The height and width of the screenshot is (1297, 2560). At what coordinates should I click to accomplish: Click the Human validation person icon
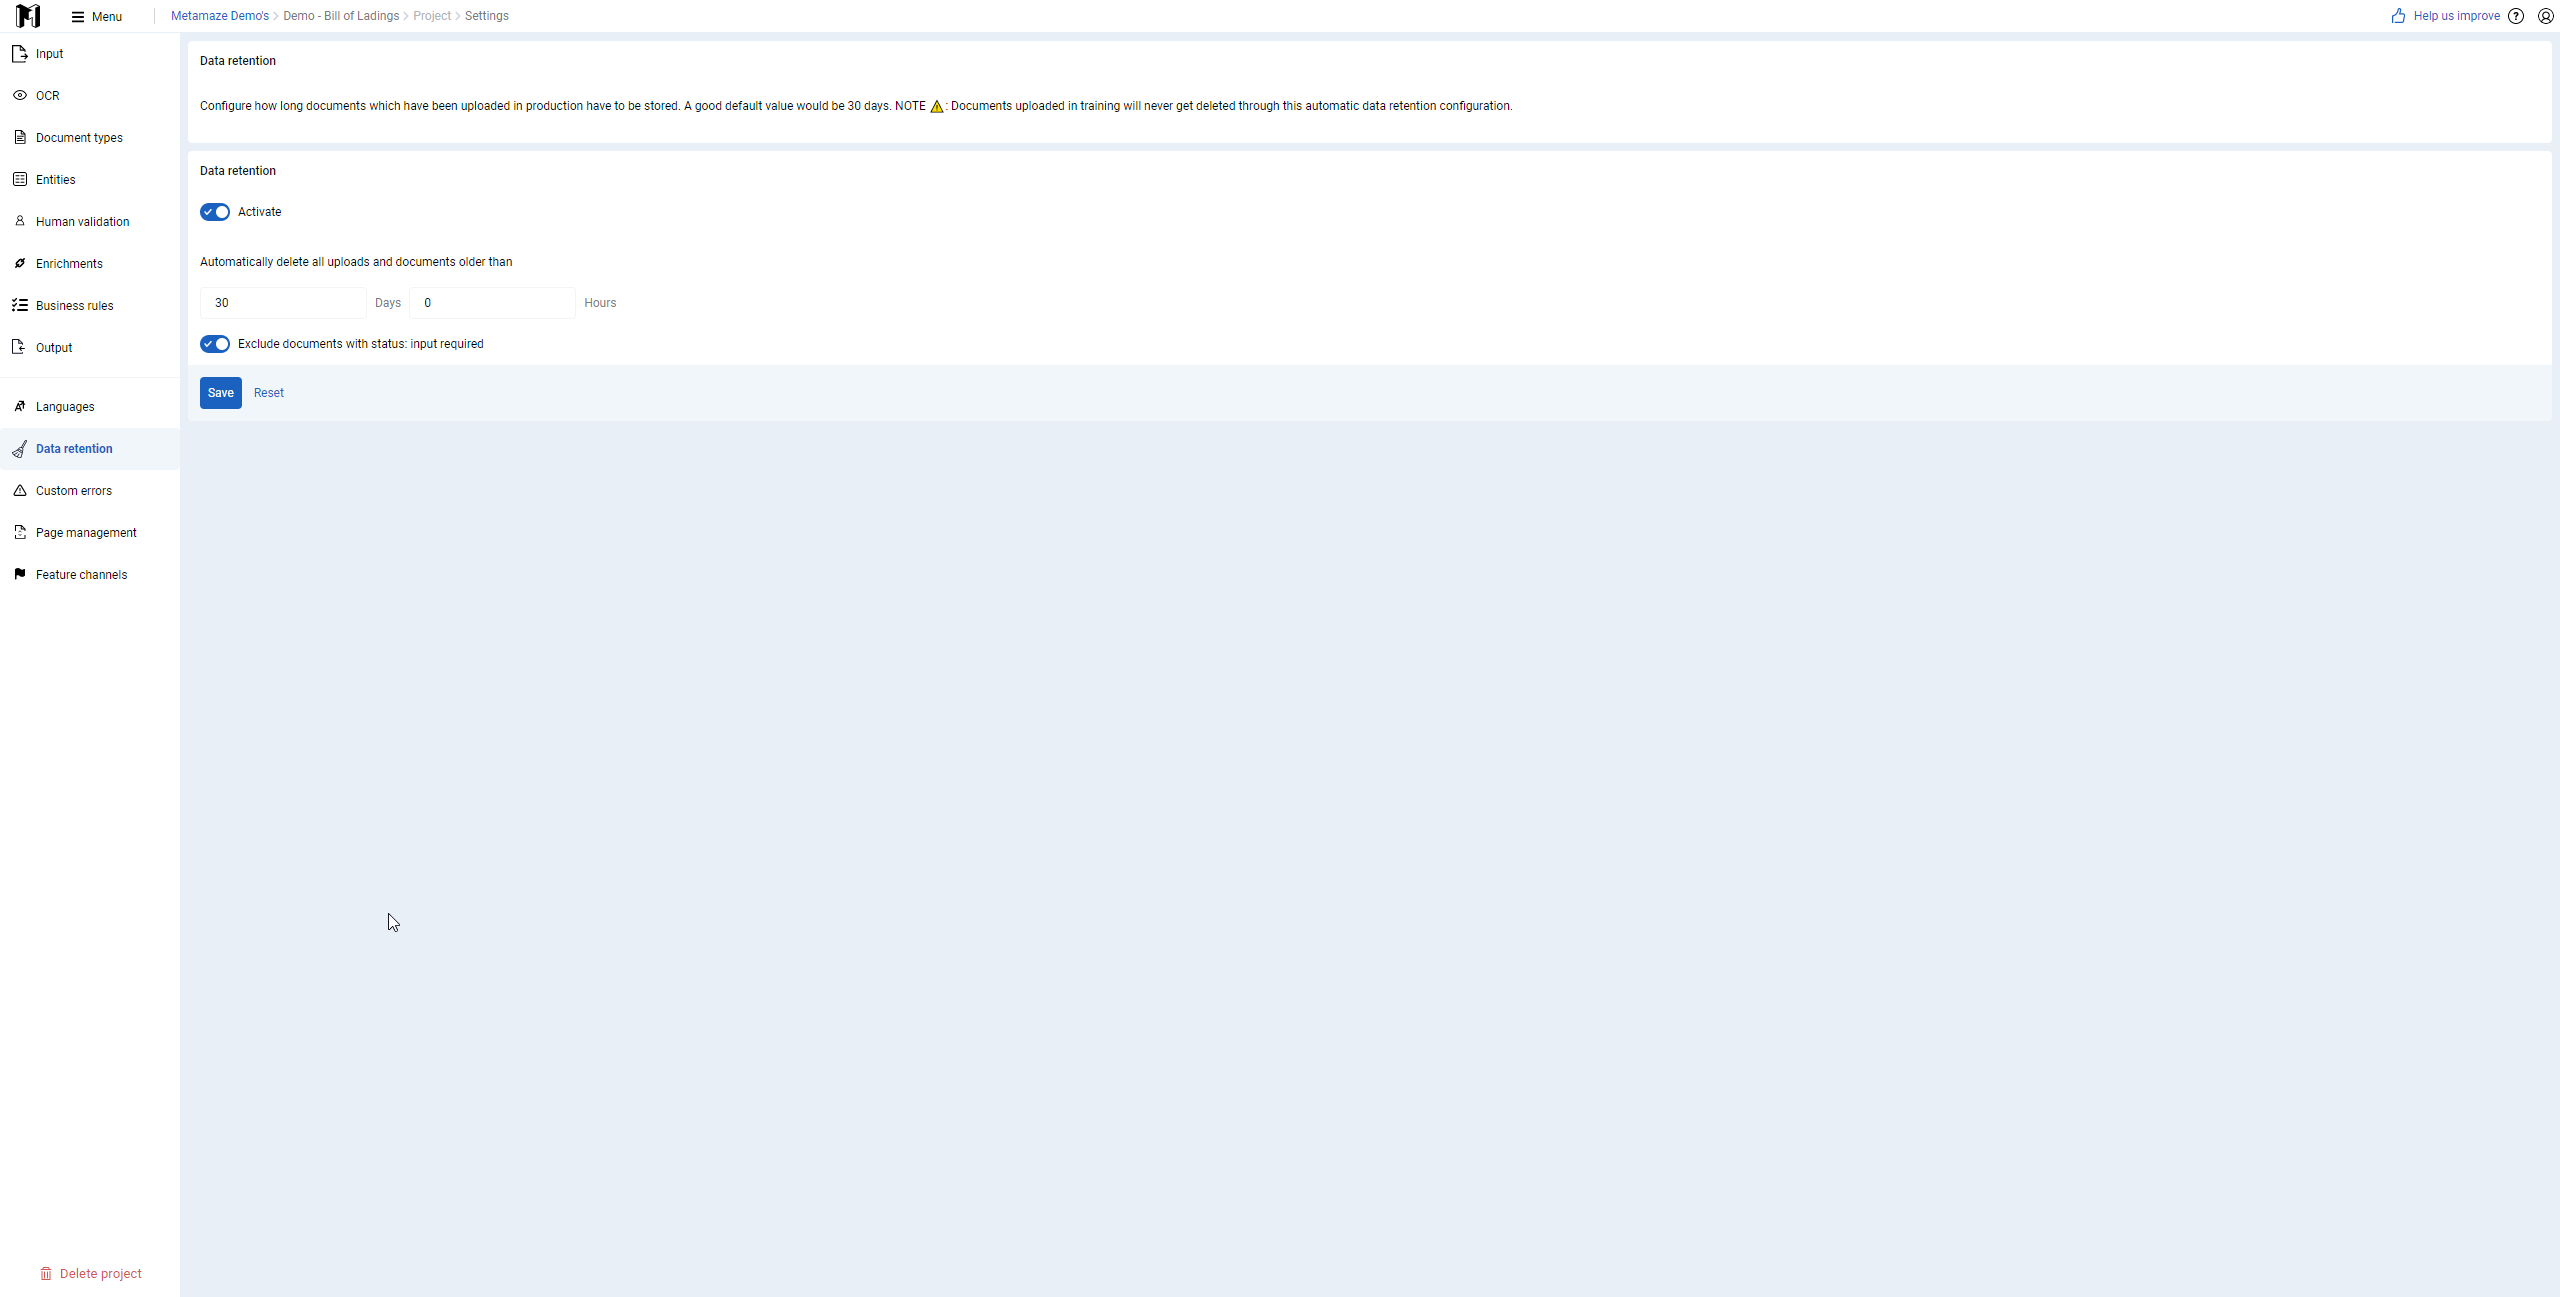[x=20, y=222]
